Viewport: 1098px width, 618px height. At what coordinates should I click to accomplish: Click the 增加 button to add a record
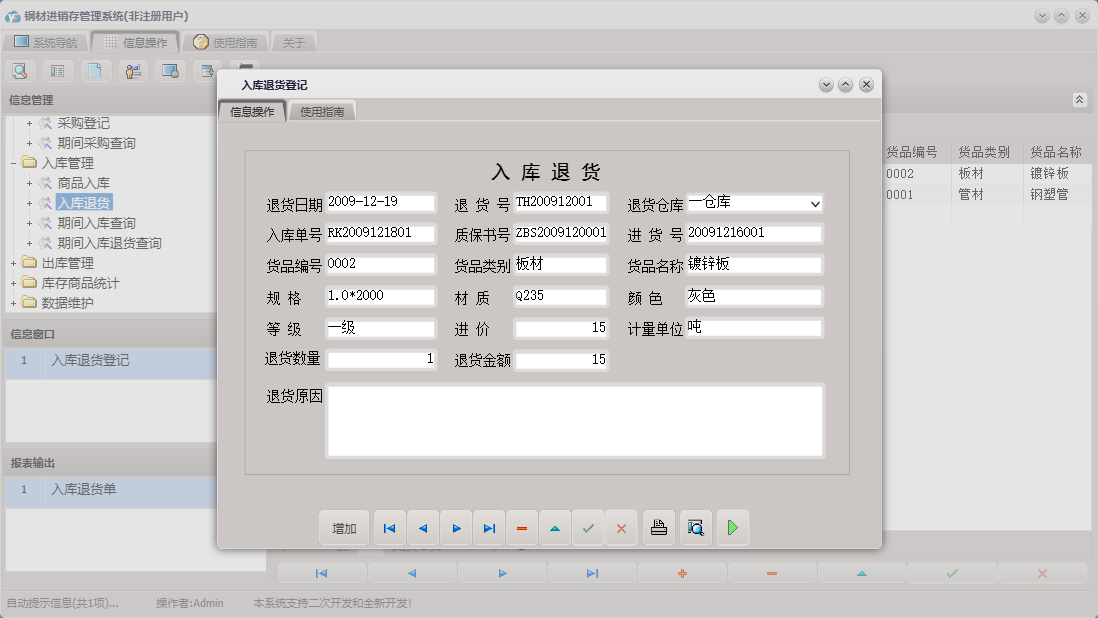(343, 527)
